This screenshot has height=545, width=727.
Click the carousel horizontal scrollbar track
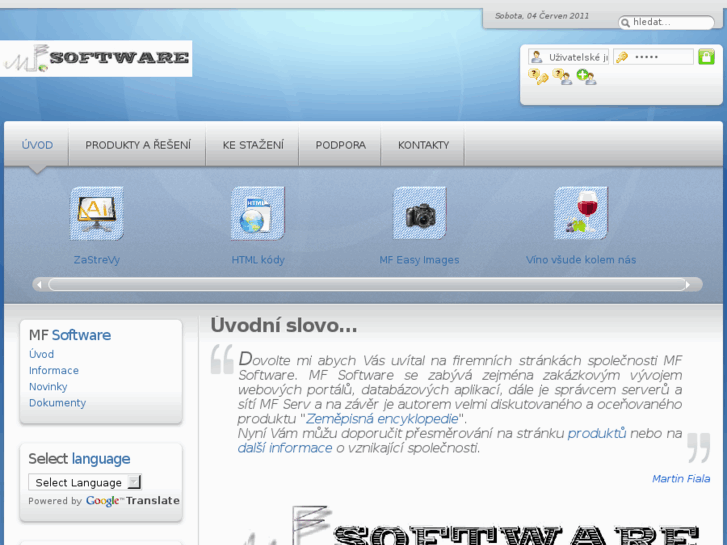pyautogui.click(x=367, y=284)
